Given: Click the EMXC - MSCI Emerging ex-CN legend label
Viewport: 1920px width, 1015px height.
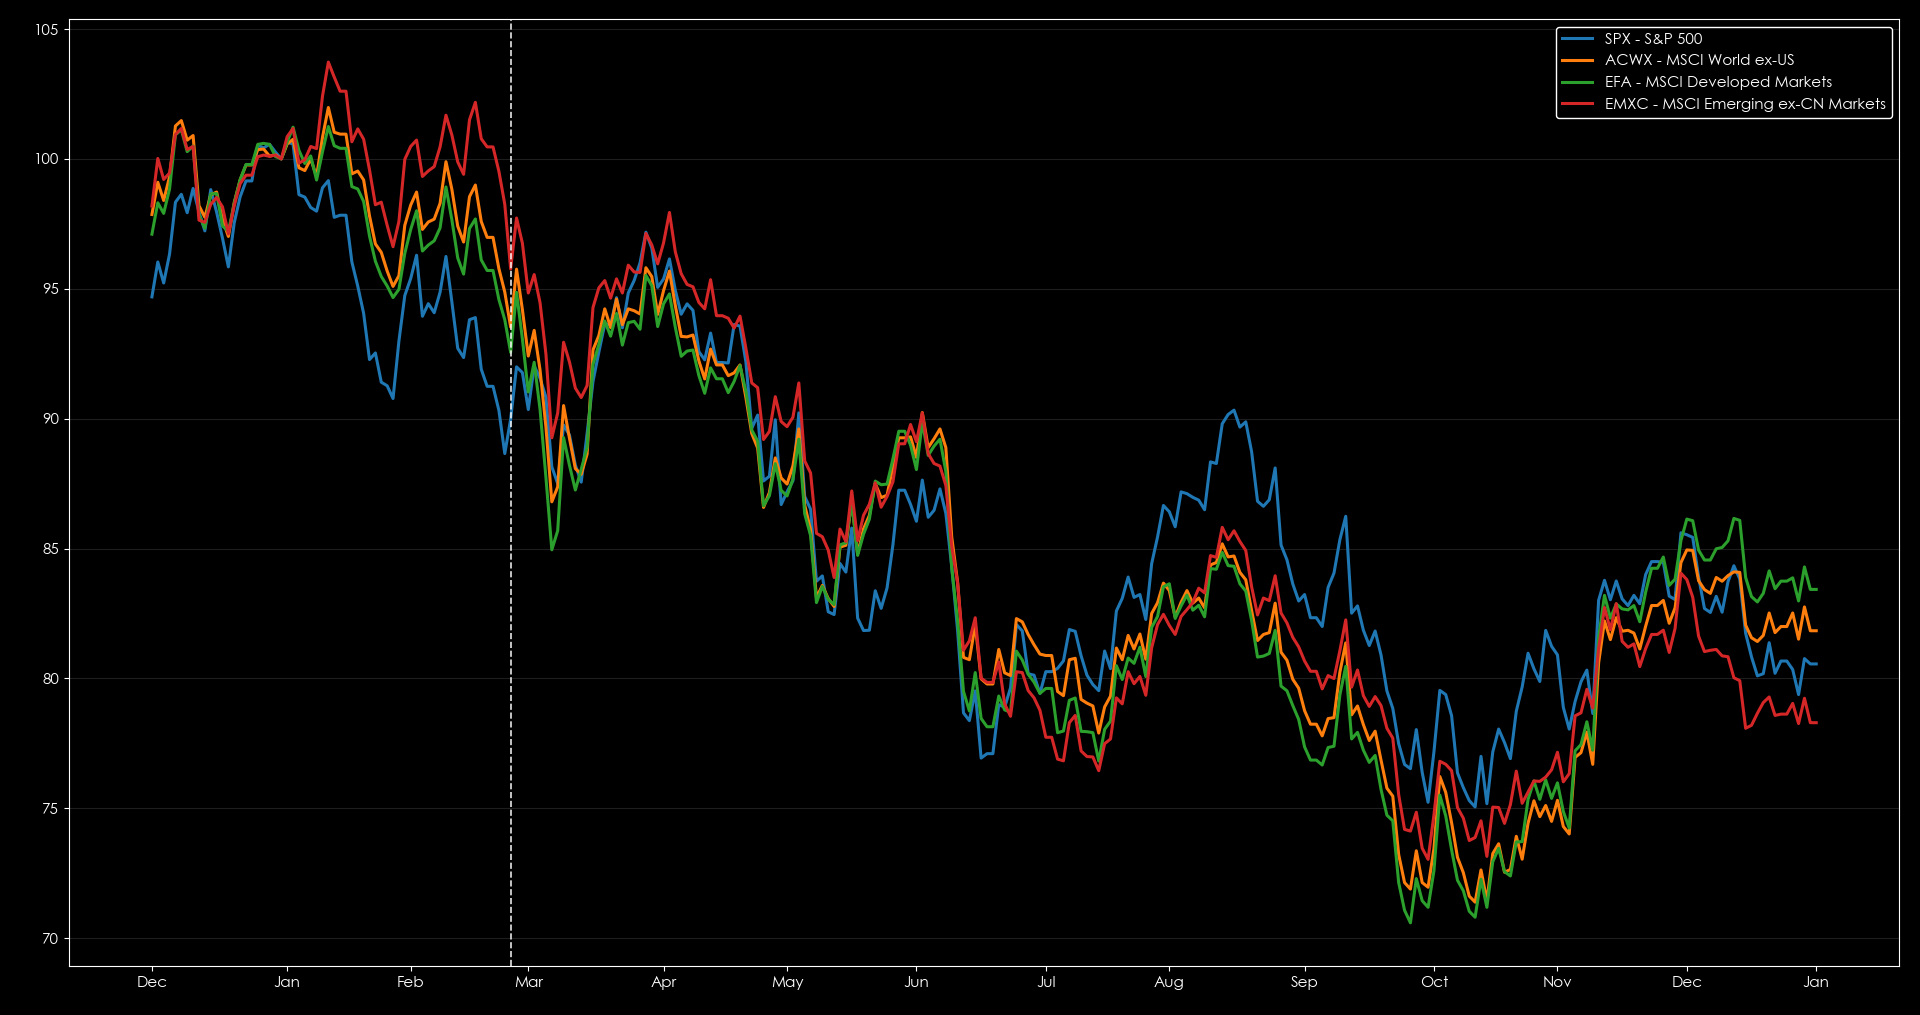Looking at the screenshot, I should click(x=1745, y=104).
